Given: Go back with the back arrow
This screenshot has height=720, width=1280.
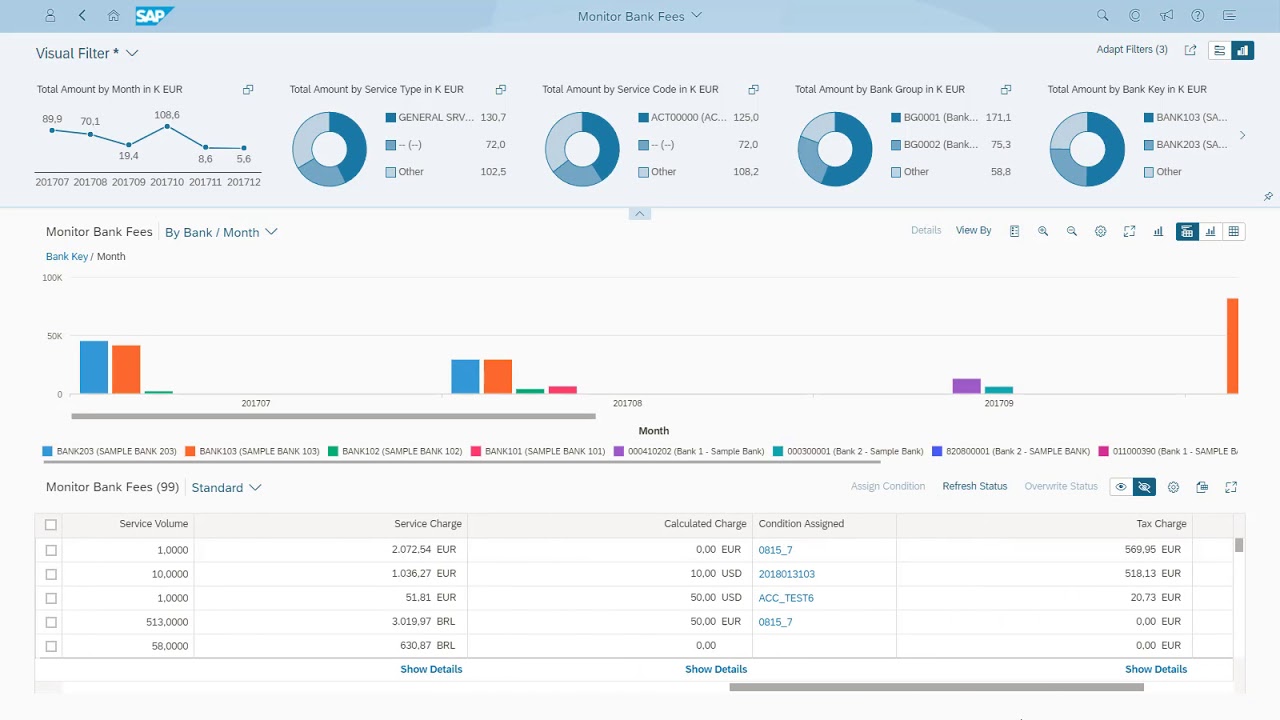Looking at the screenshot, I should (82, 16).
